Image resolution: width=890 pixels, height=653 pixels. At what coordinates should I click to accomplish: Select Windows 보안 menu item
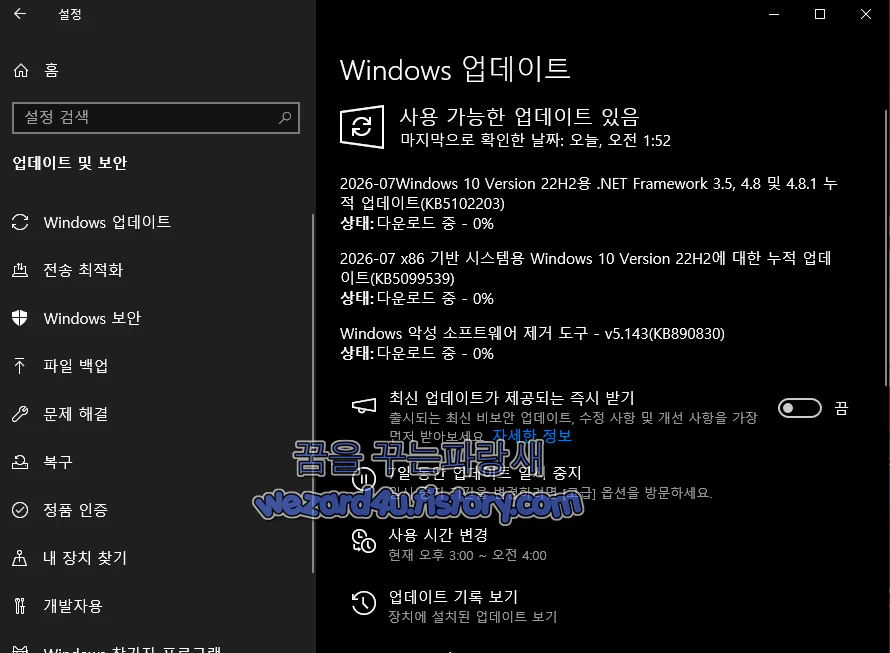[x=156, y=318]
